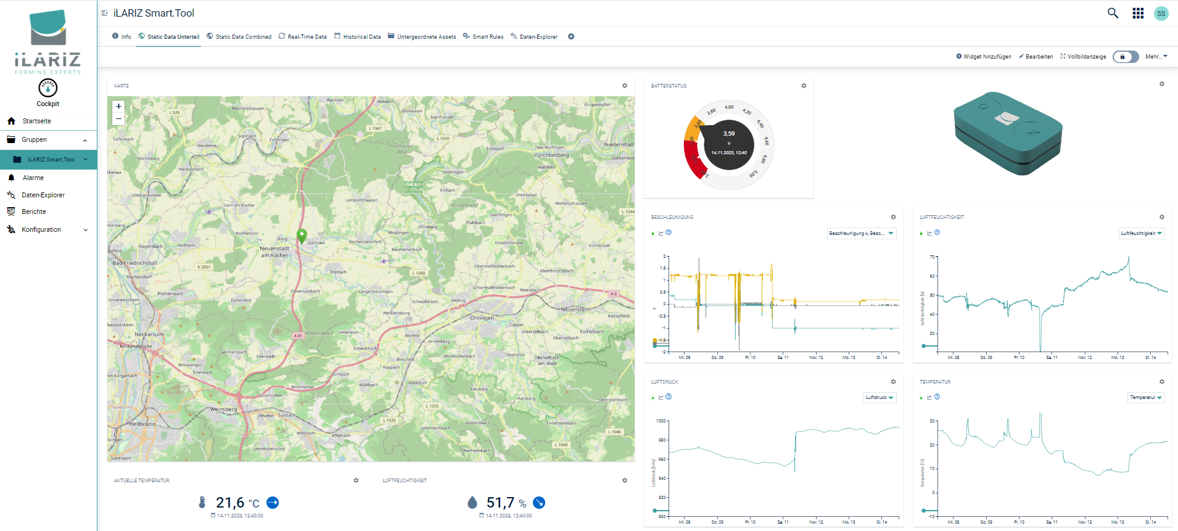Click the blue trend arrow beside 21,6 °C

click(273, 502)
